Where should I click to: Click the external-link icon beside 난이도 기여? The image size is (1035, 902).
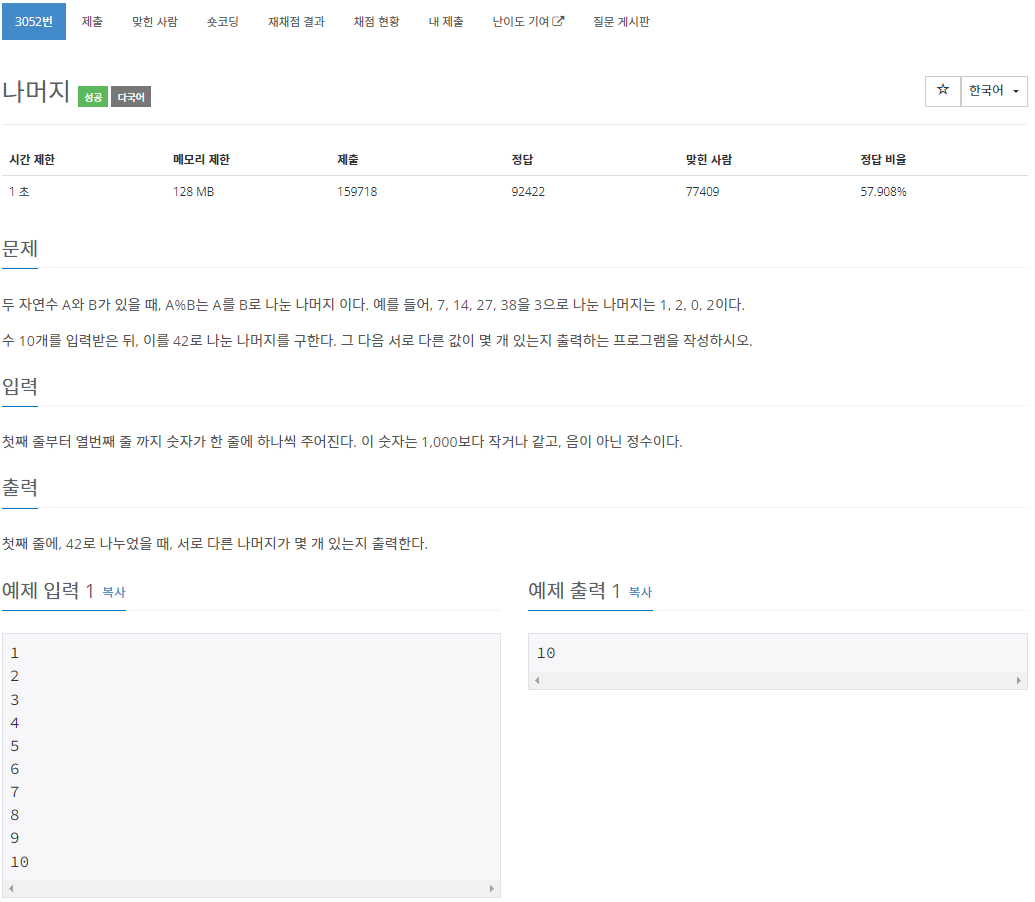[558, 21]
